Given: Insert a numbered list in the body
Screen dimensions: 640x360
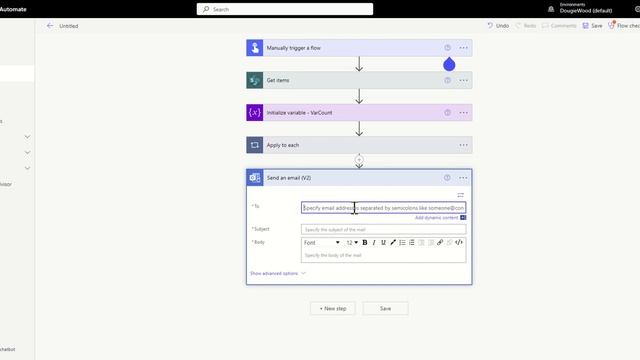Looking at the screenshot, I should click(x=412, y=242).
